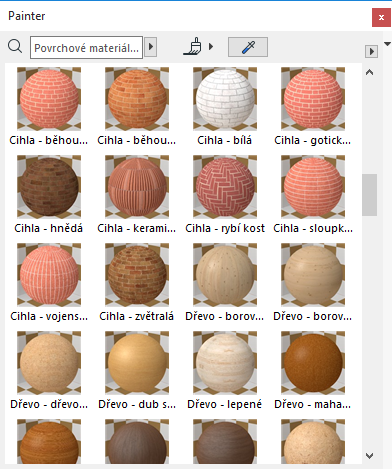The image size is (392, 469).
Task: Close the Painter palette
Action: pyautogui.click(x=381, y=18)
